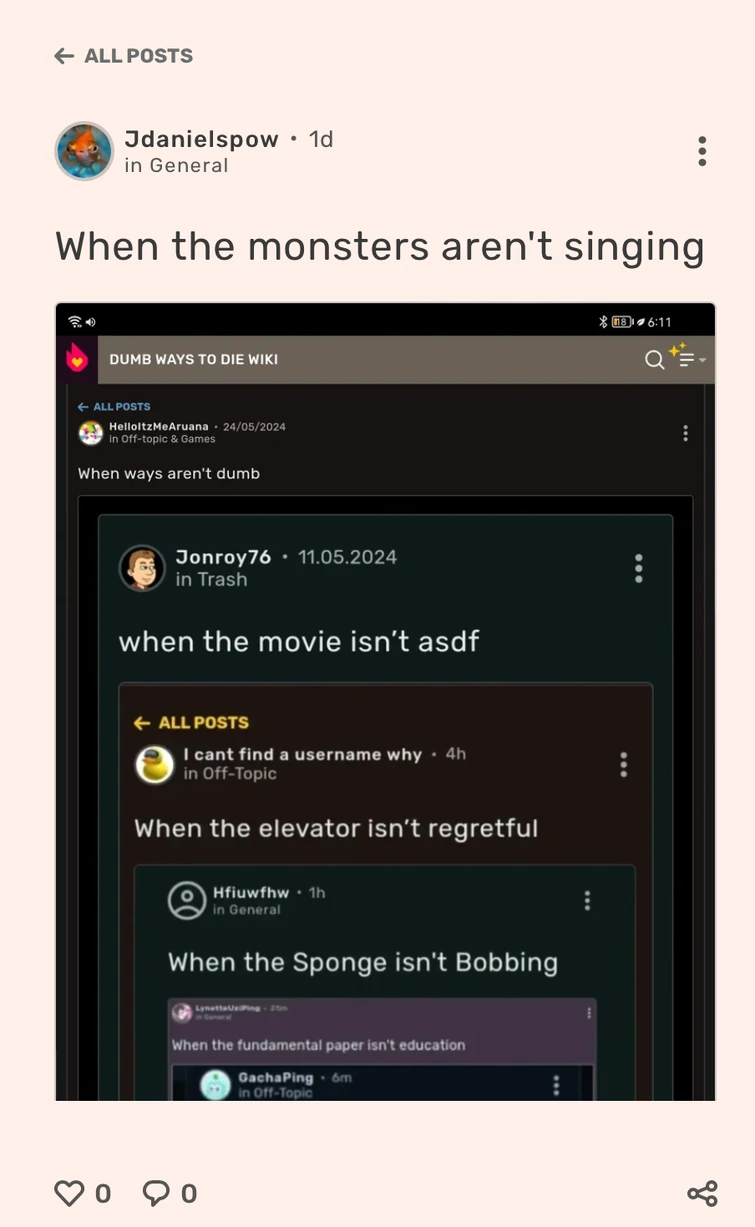Open the sparkle menu dropdown in wiki header
755x1227 pixels.
click(687, 356)
